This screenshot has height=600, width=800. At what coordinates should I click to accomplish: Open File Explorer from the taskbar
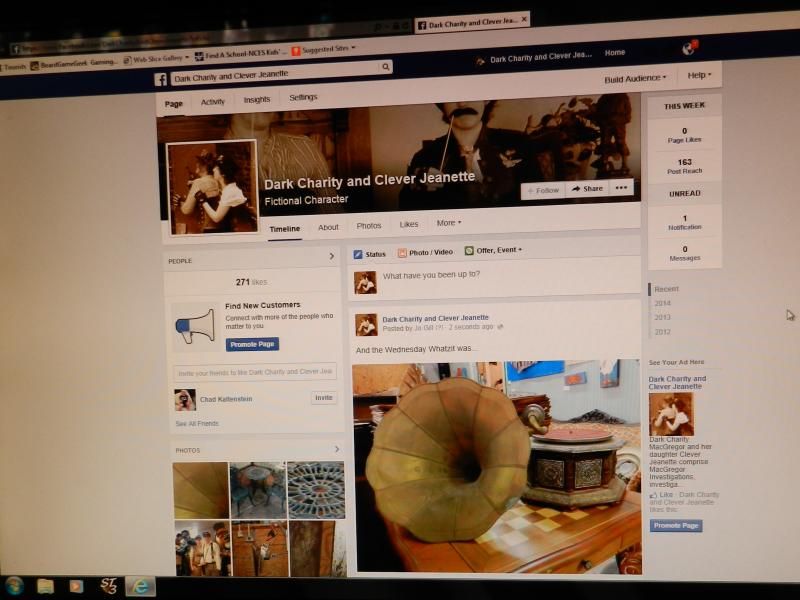tap(45, 586)
